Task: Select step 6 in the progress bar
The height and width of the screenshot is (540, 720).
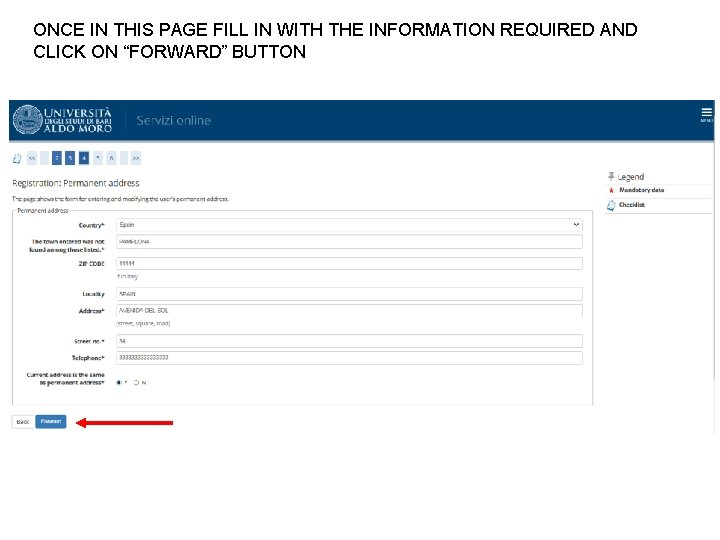Action: click(111, 158)
